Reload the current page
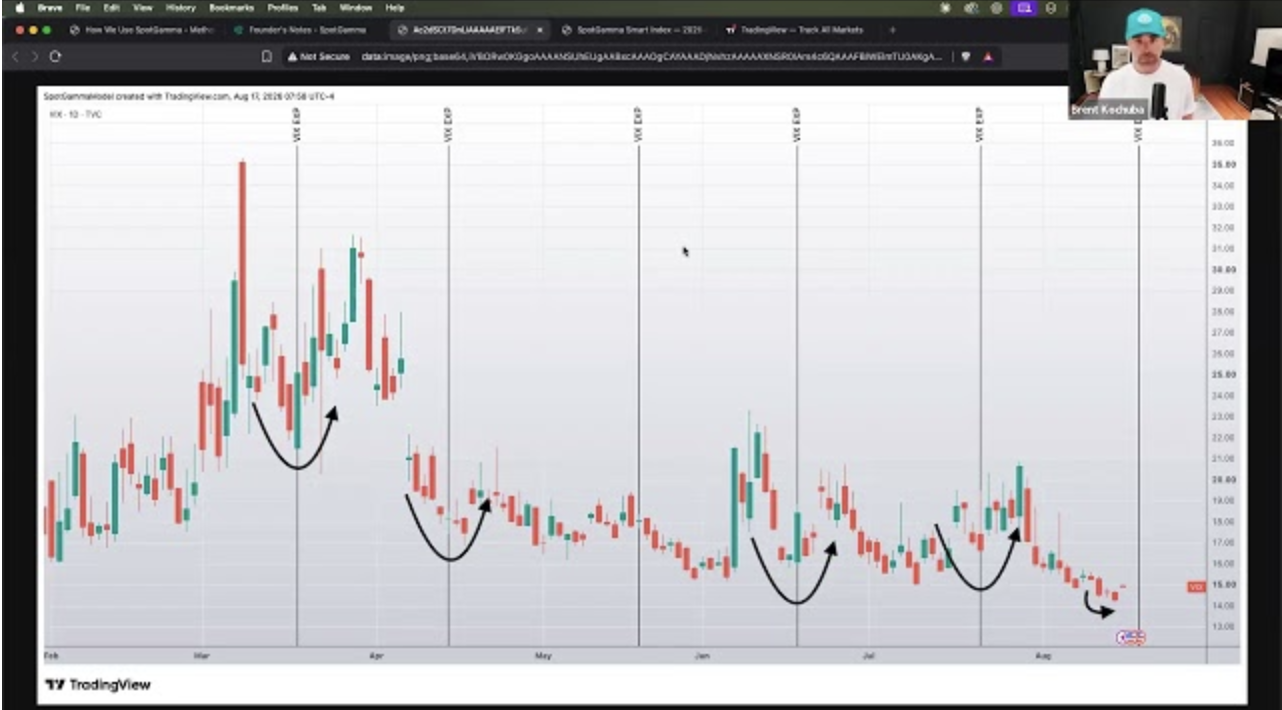 point(55,57)
